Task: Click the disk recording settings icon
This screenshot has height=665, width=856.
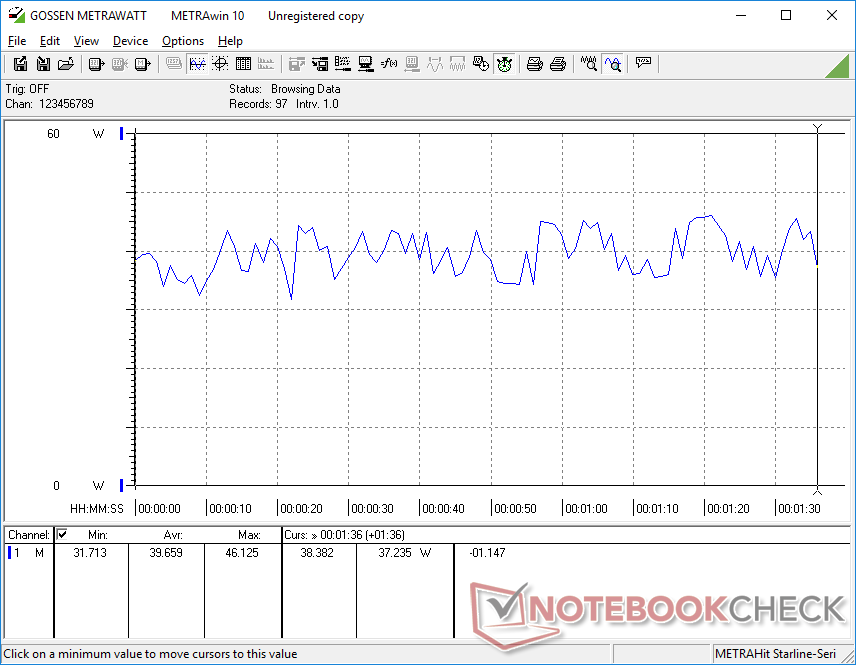Action: pyautogui.click(x=320, y=64)
